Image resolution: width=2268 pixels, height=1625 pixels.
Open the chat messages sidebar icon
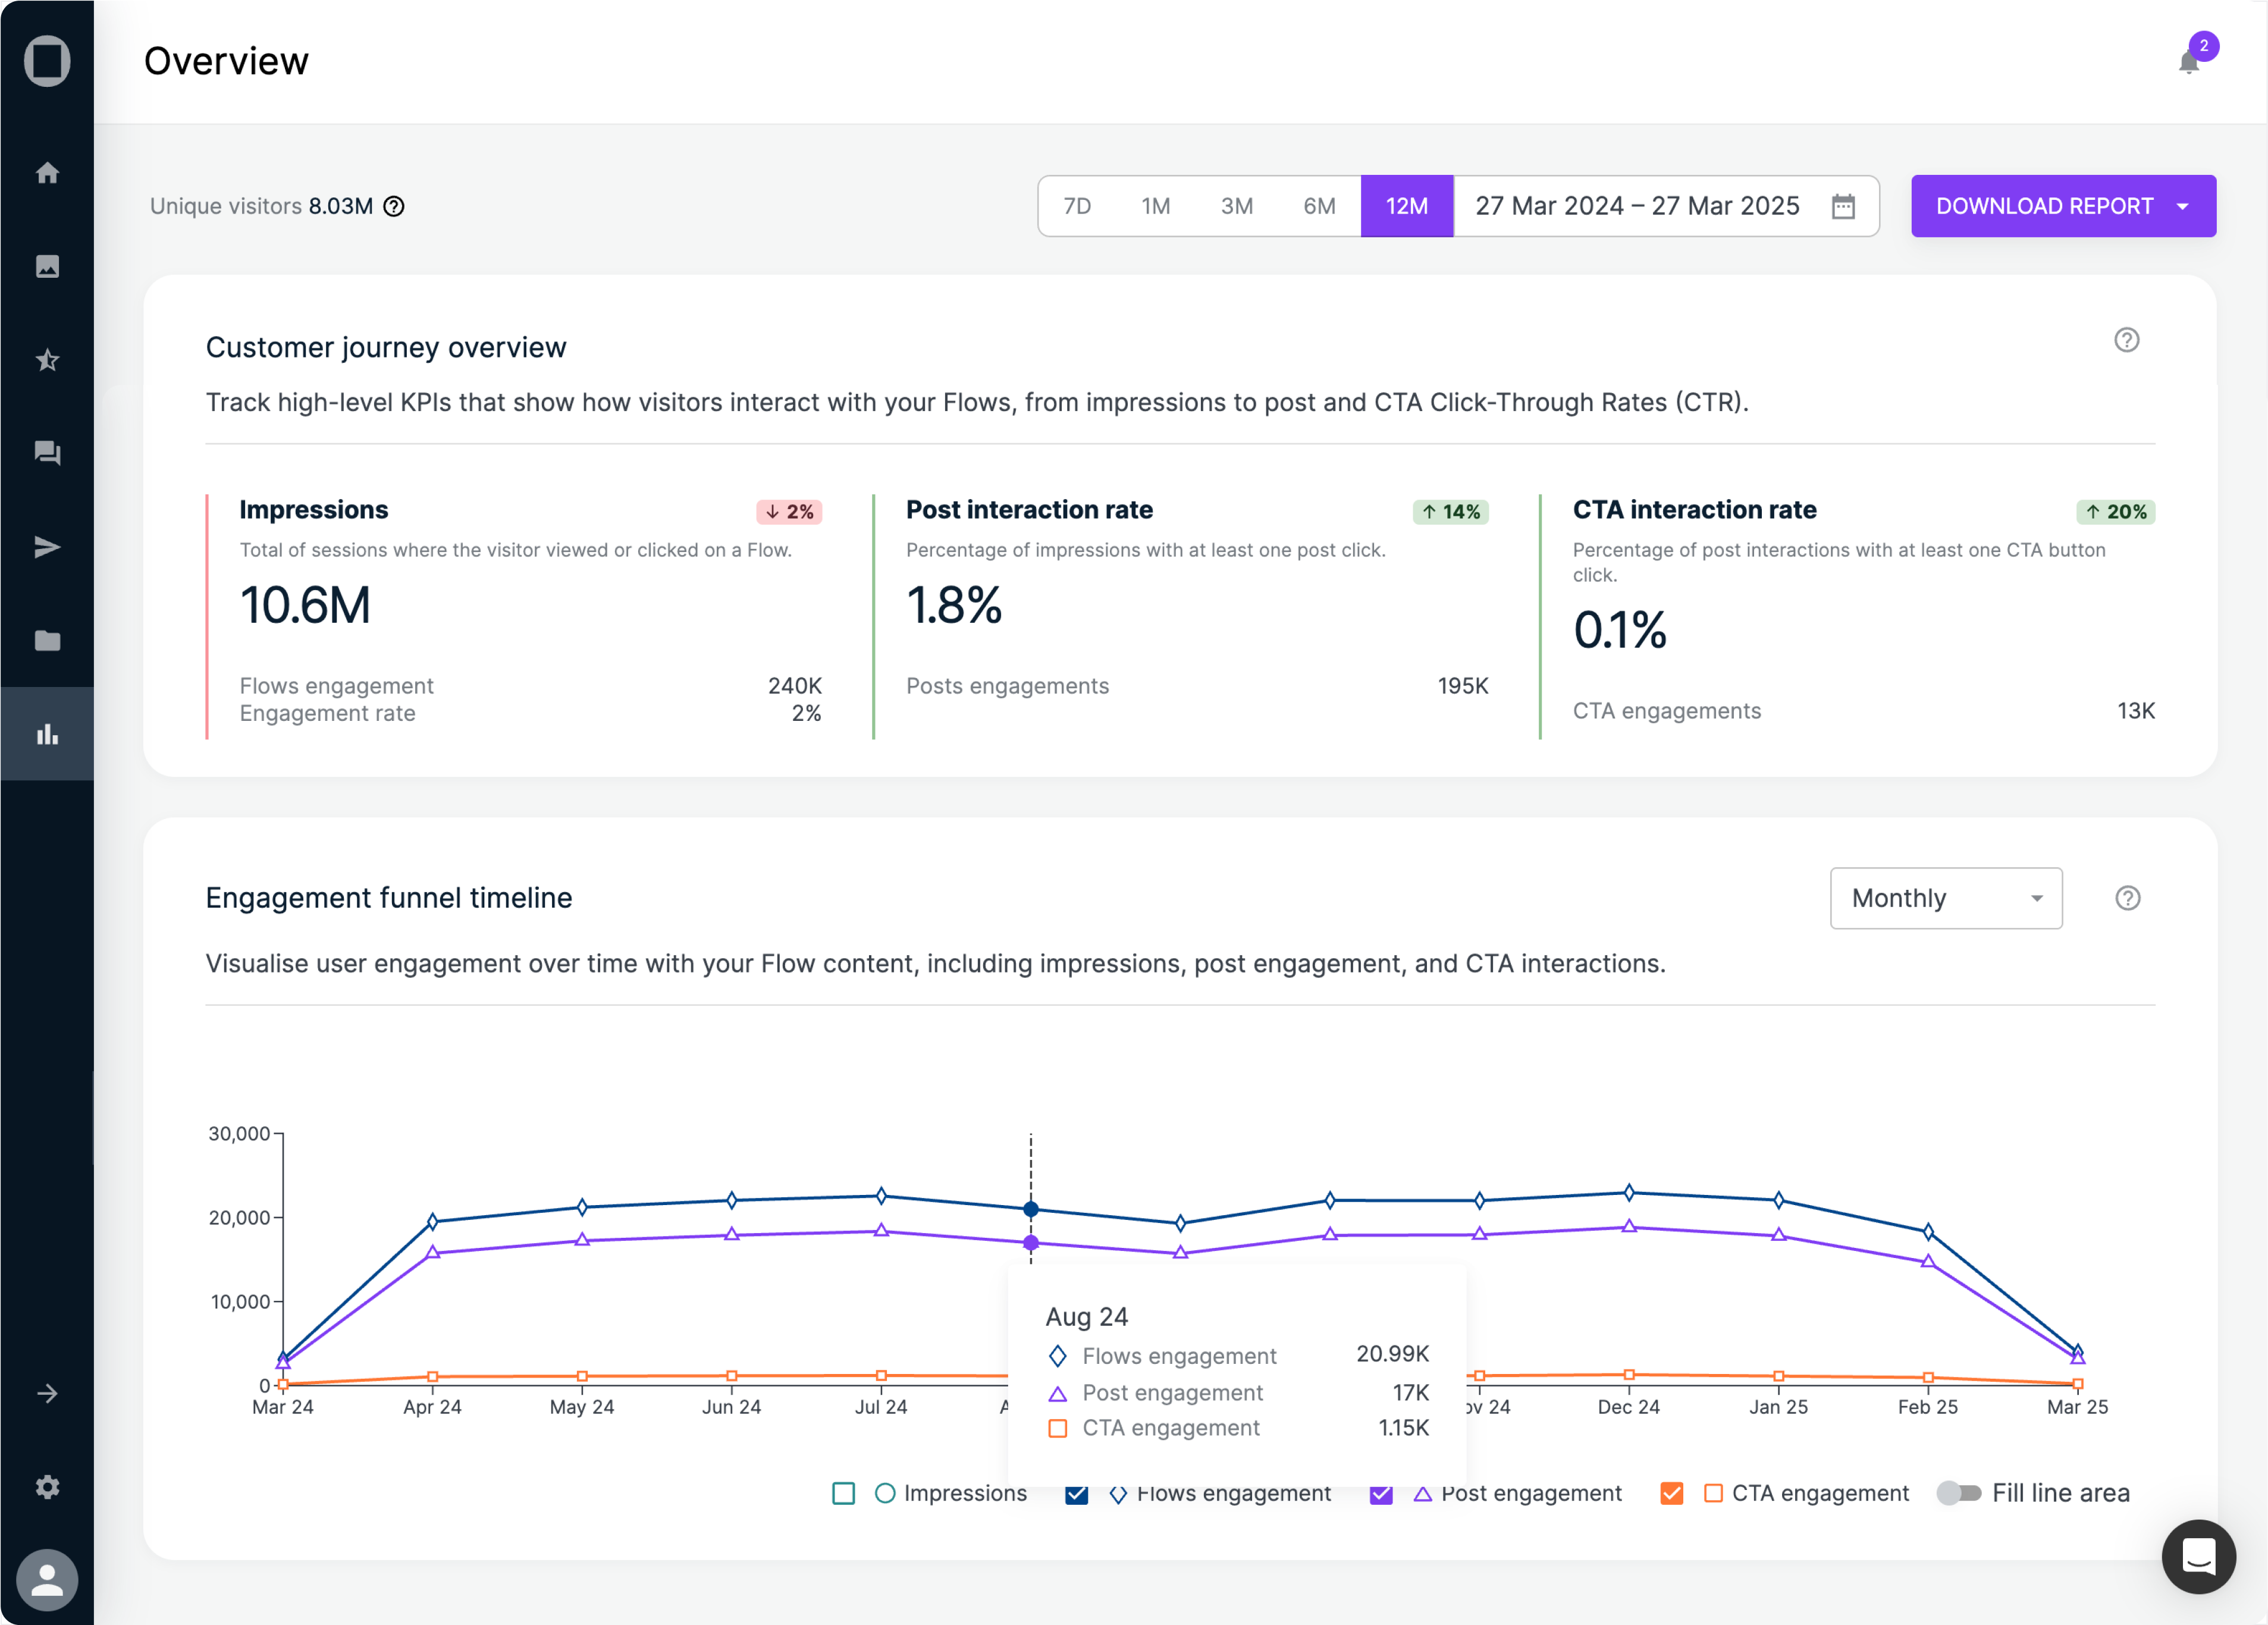(47, 453)
